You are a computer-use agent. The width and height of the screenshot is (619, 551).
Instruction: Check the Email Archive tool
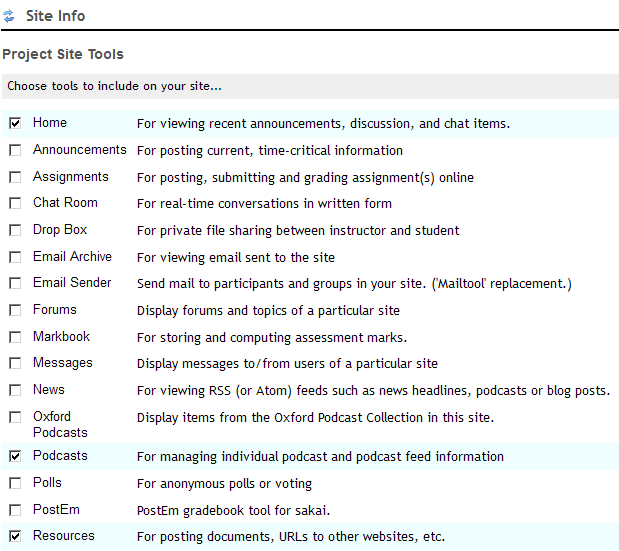click(15, 257)
